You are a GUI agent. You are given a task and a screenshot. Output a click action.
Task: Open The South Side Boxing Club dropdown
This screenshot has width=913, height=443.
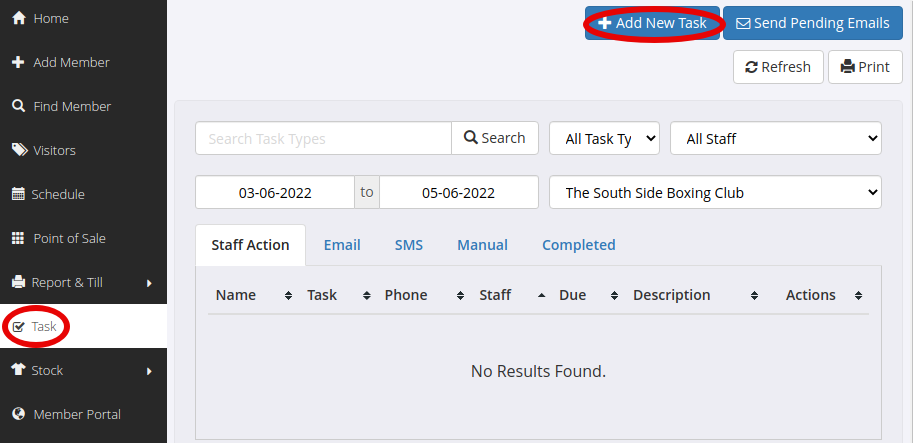click(x=715, y=192)
